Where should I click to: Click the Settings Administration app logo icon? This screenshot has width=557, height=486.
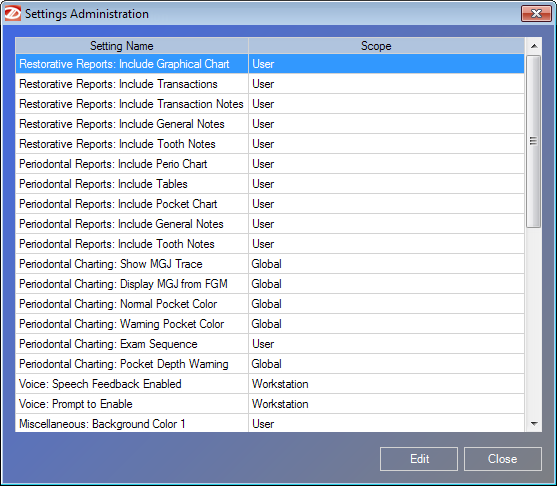12,14
